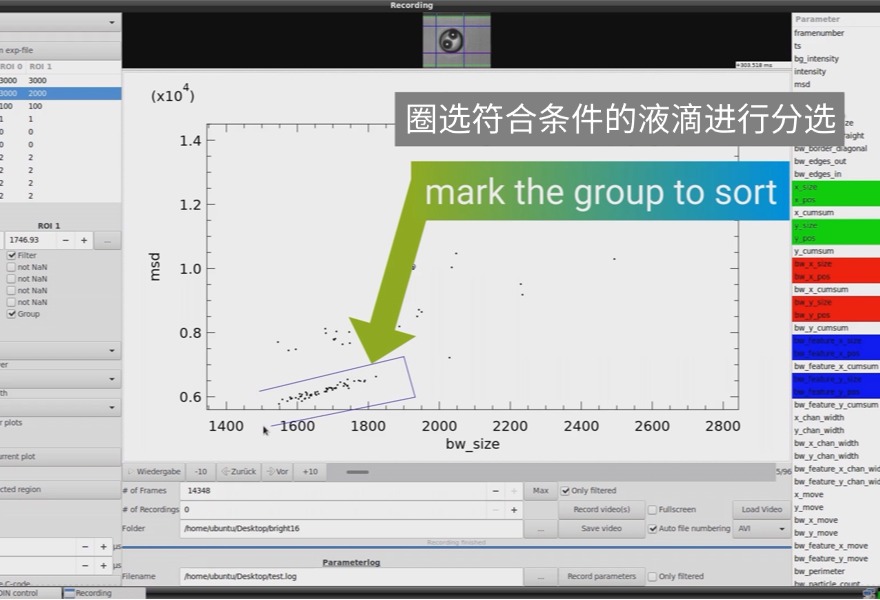Image resolution: width=880 pixels, height=600 pixels.
Task: Select bw_perimeter in the Parameter list
Action: coord(819,571)
